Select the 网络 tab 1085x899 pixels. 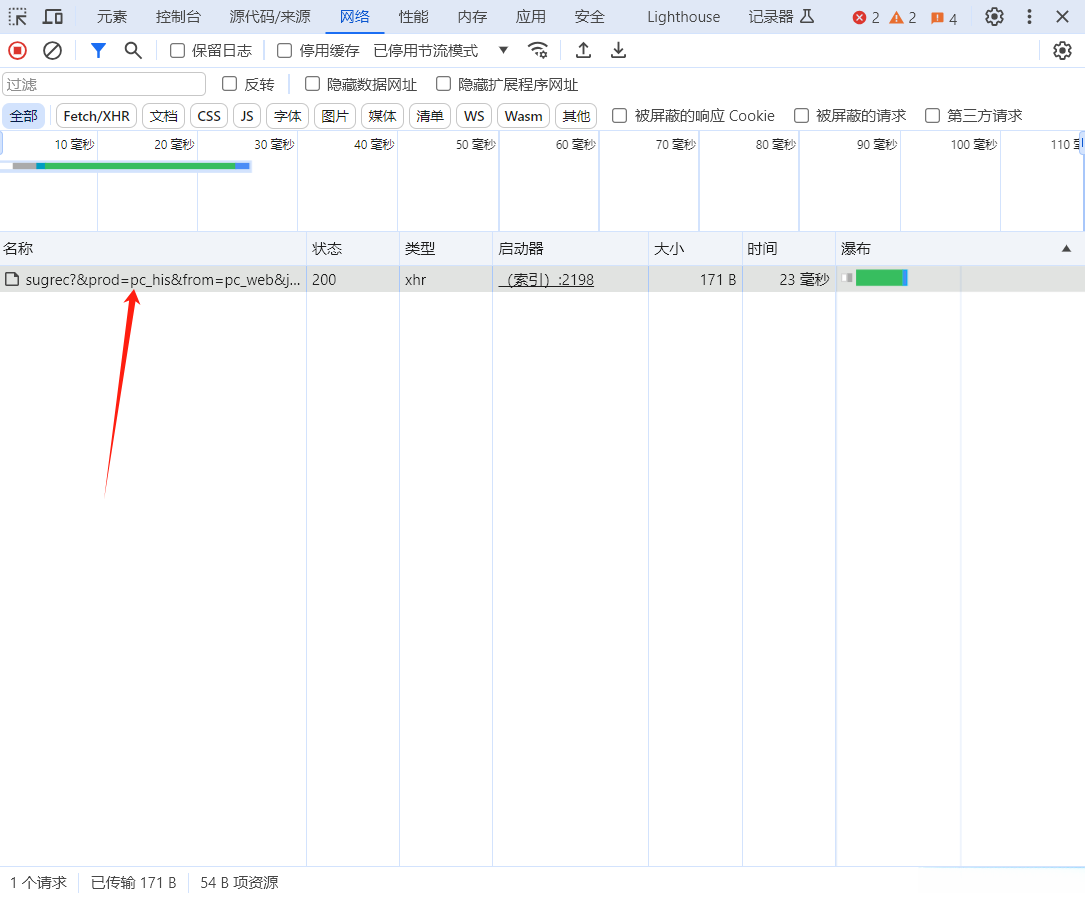[354, 17]
